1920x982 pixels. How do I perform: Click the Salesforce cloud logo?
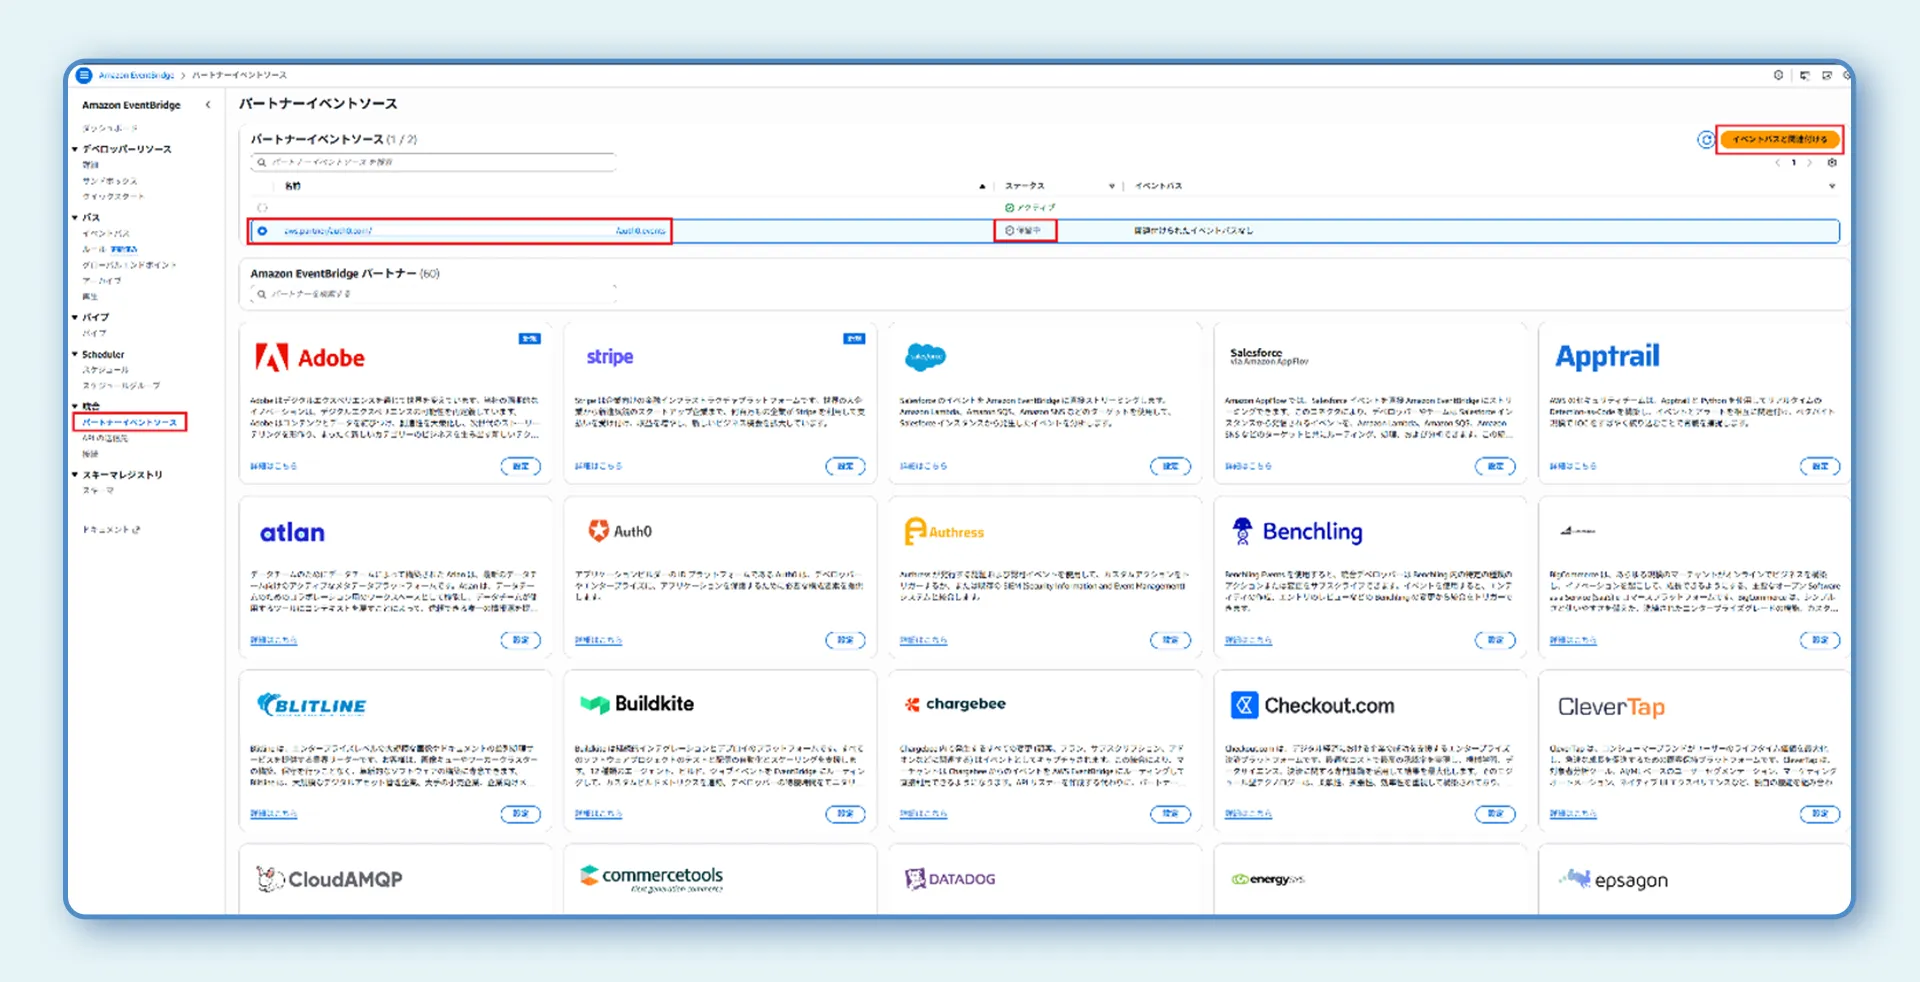pos(925,357)
